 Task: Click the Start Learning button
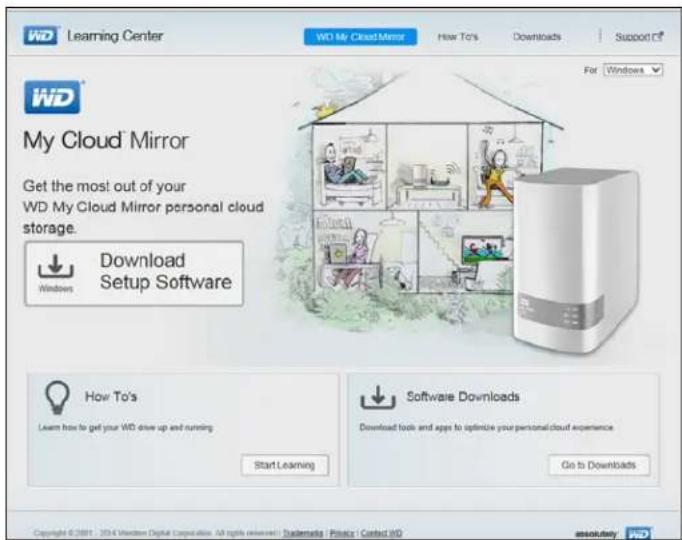[285, 465]
